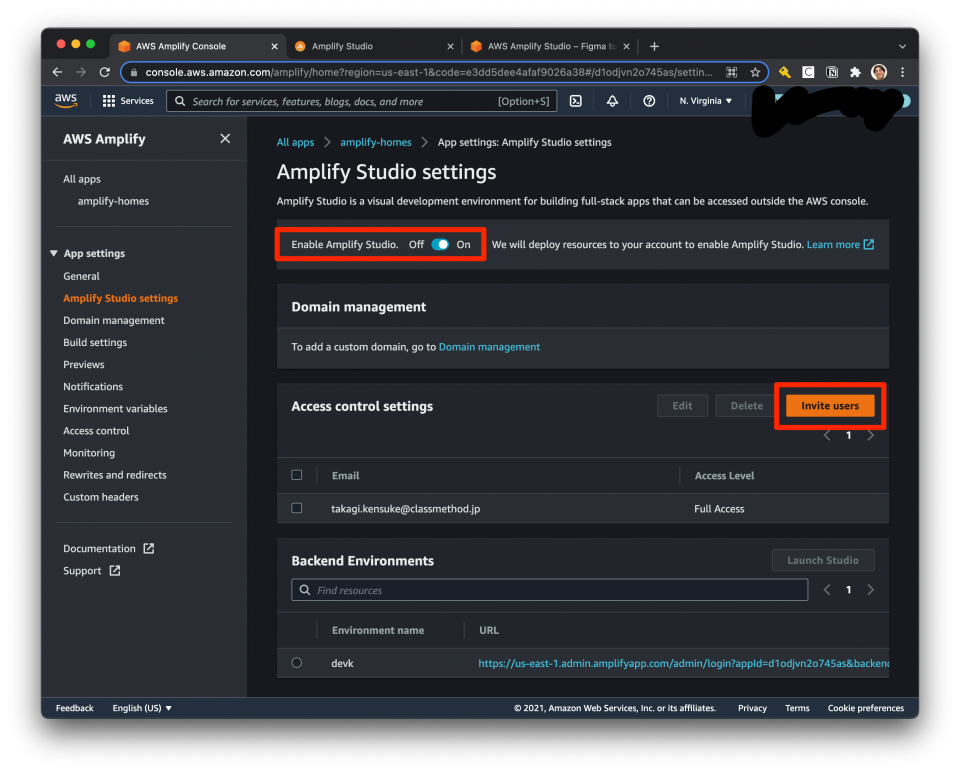The width and height of the screenshot is (960, 773).
Task: Bookmark this page with the star icon
Action: (x=755, y=72)
